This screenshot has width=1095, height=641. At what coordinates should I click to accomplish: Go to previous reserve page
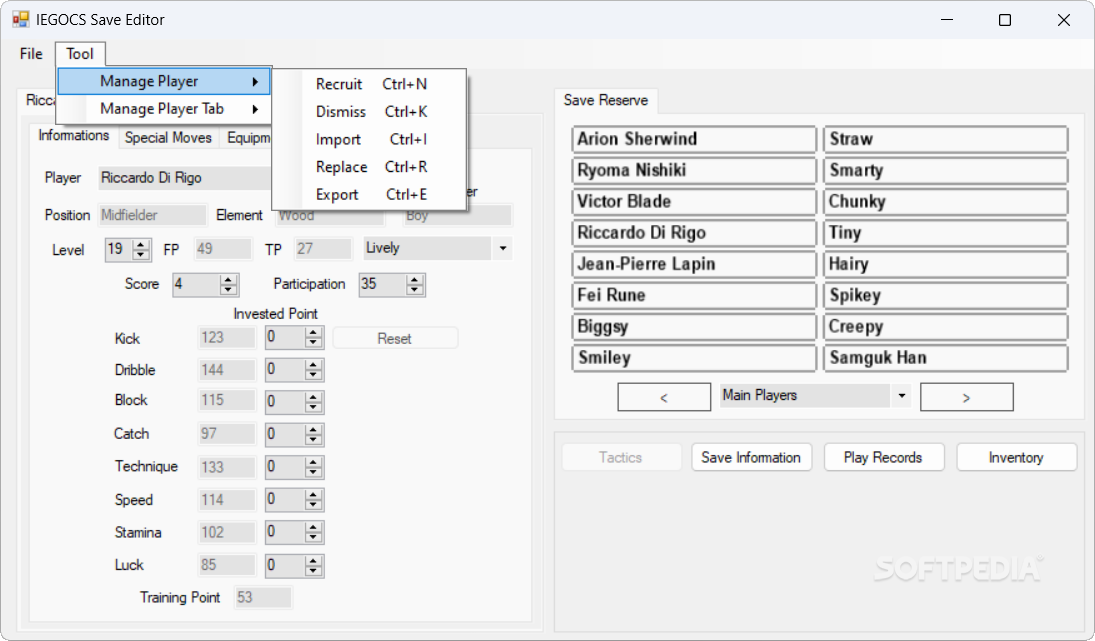[664, 397]
